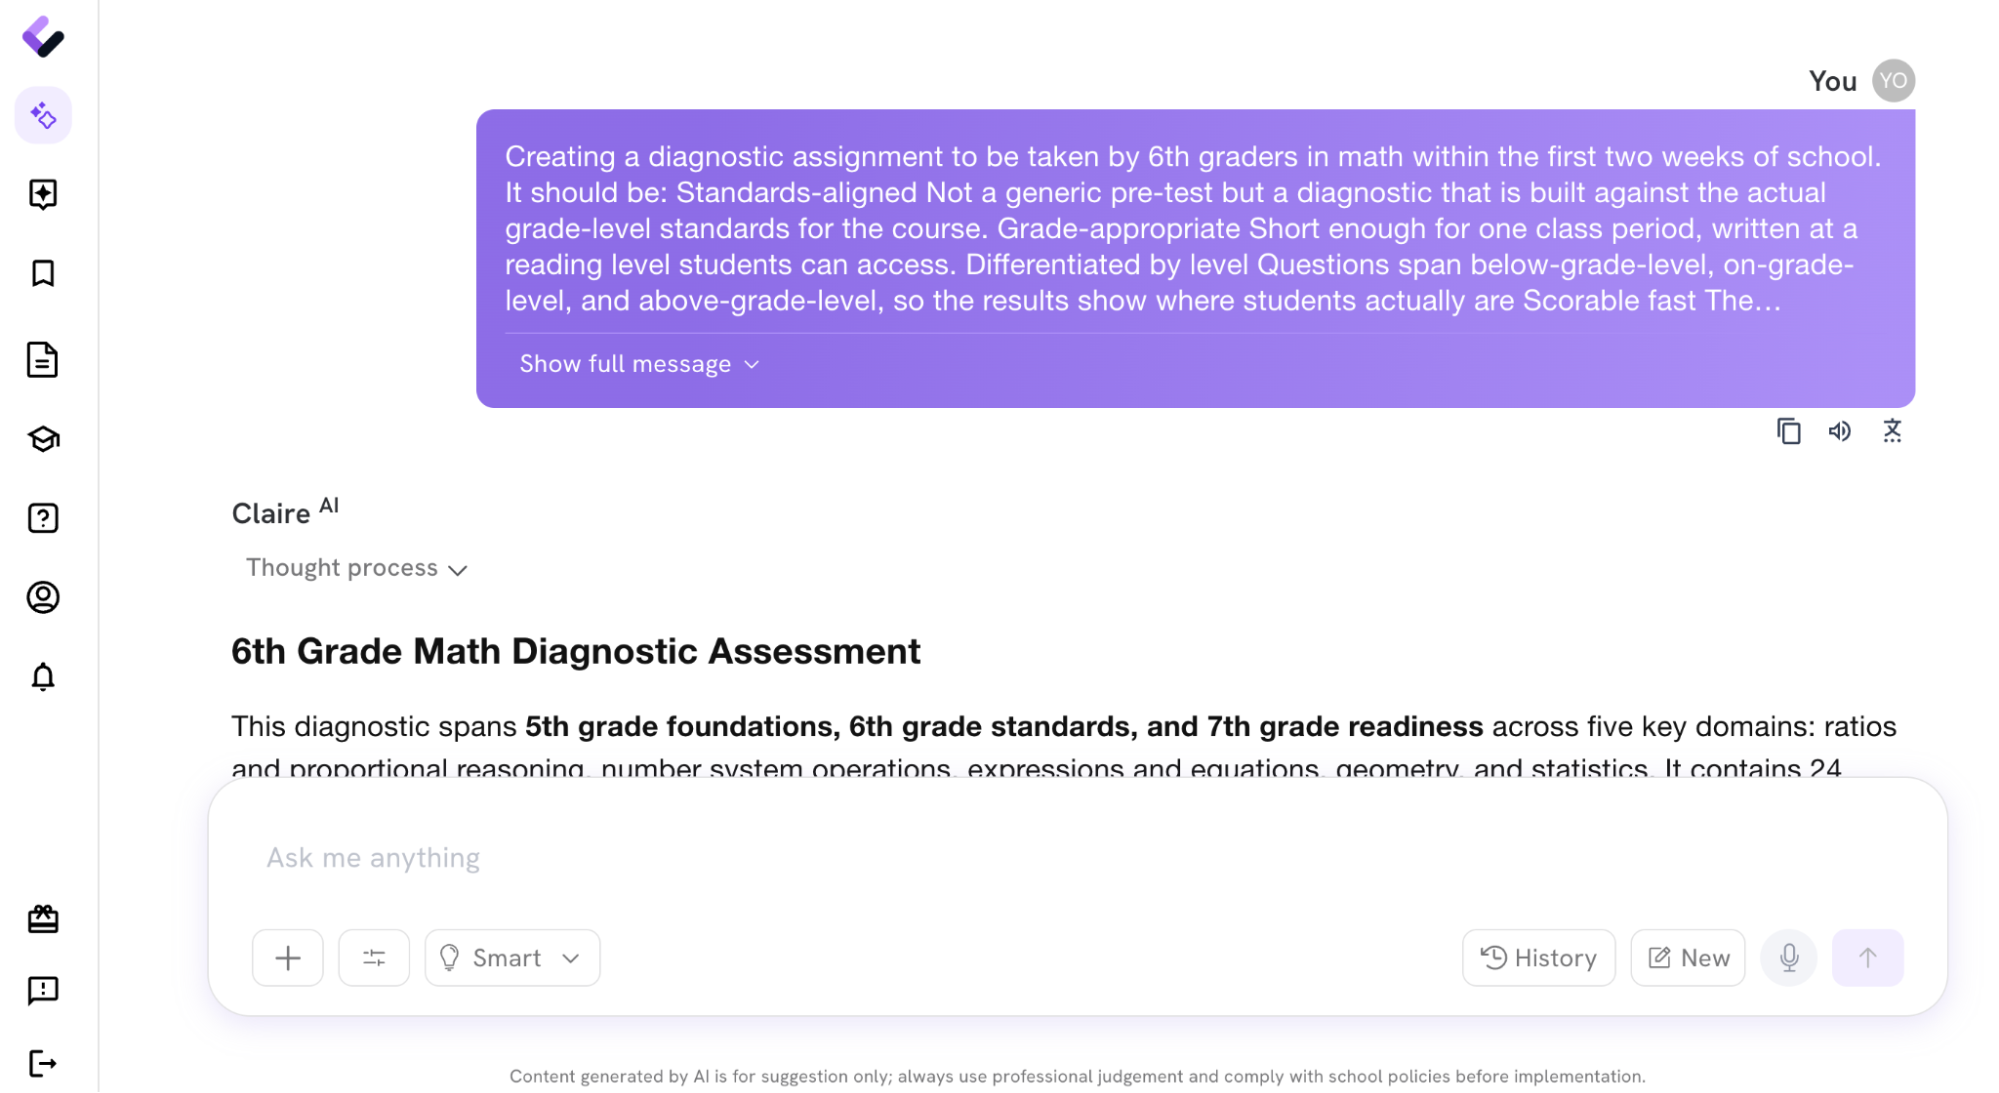Screen dimensions: 1999x1093
Task: Open the profile account icon
Action: point(43,597)
